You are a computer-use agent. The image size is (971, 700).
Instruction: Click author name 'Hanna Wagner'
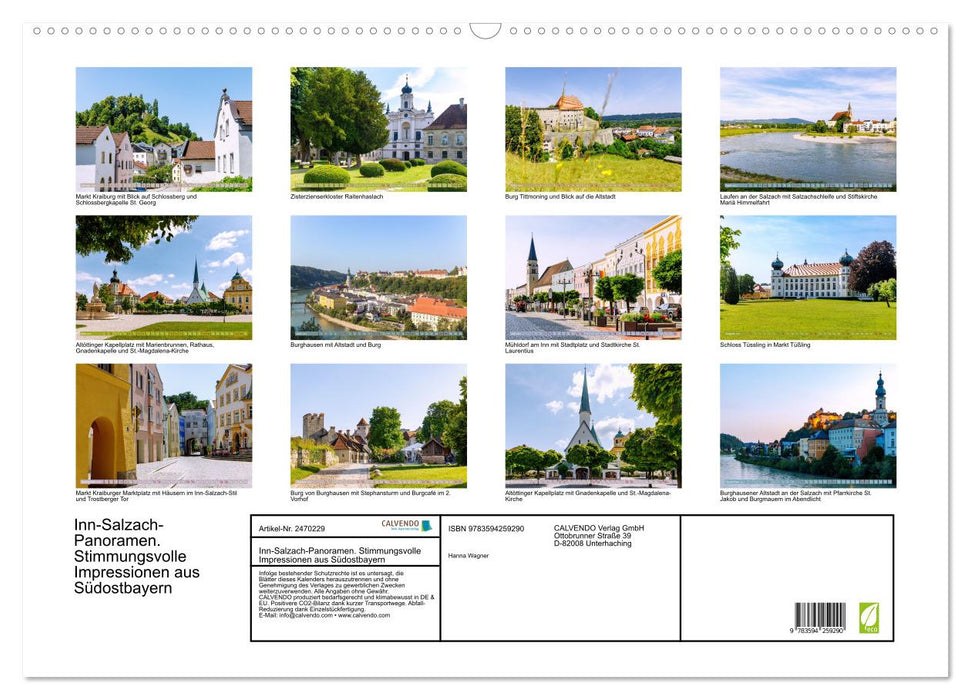pos(468,556)
